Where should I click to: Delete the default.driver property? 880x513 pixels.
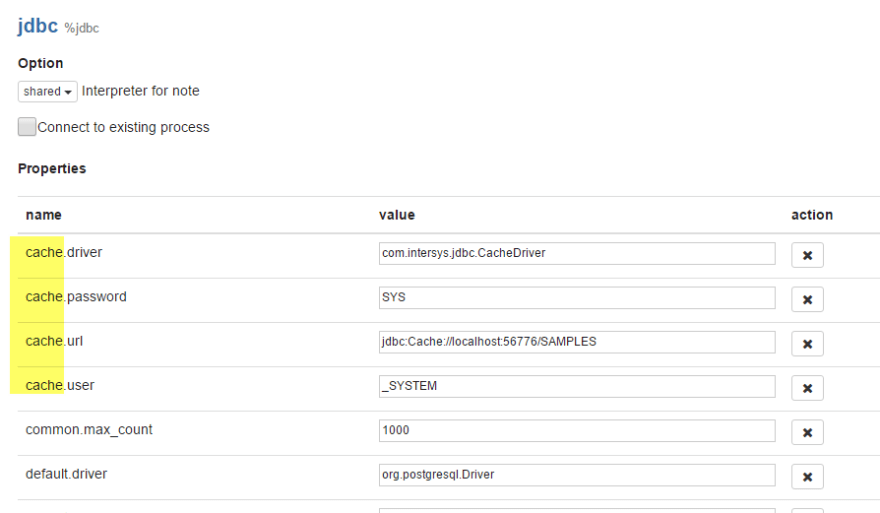point(807,477)
